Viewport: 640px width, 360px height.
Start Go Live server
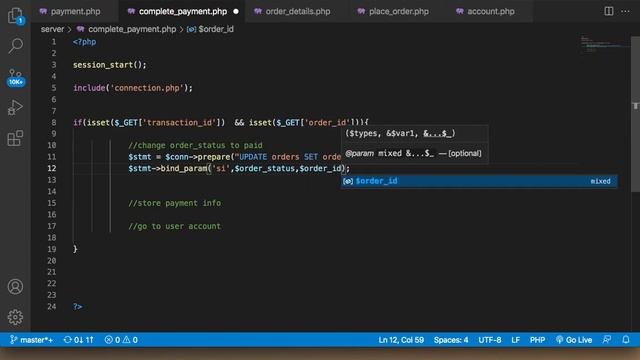point(573,340)
